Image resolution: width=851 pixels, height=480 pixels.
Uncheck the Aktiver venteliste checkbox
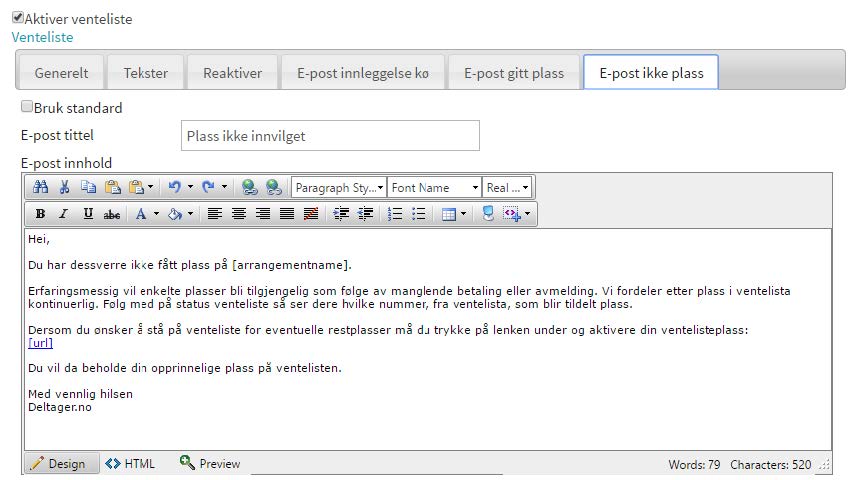pyautogui.click(x=18, y=17)
